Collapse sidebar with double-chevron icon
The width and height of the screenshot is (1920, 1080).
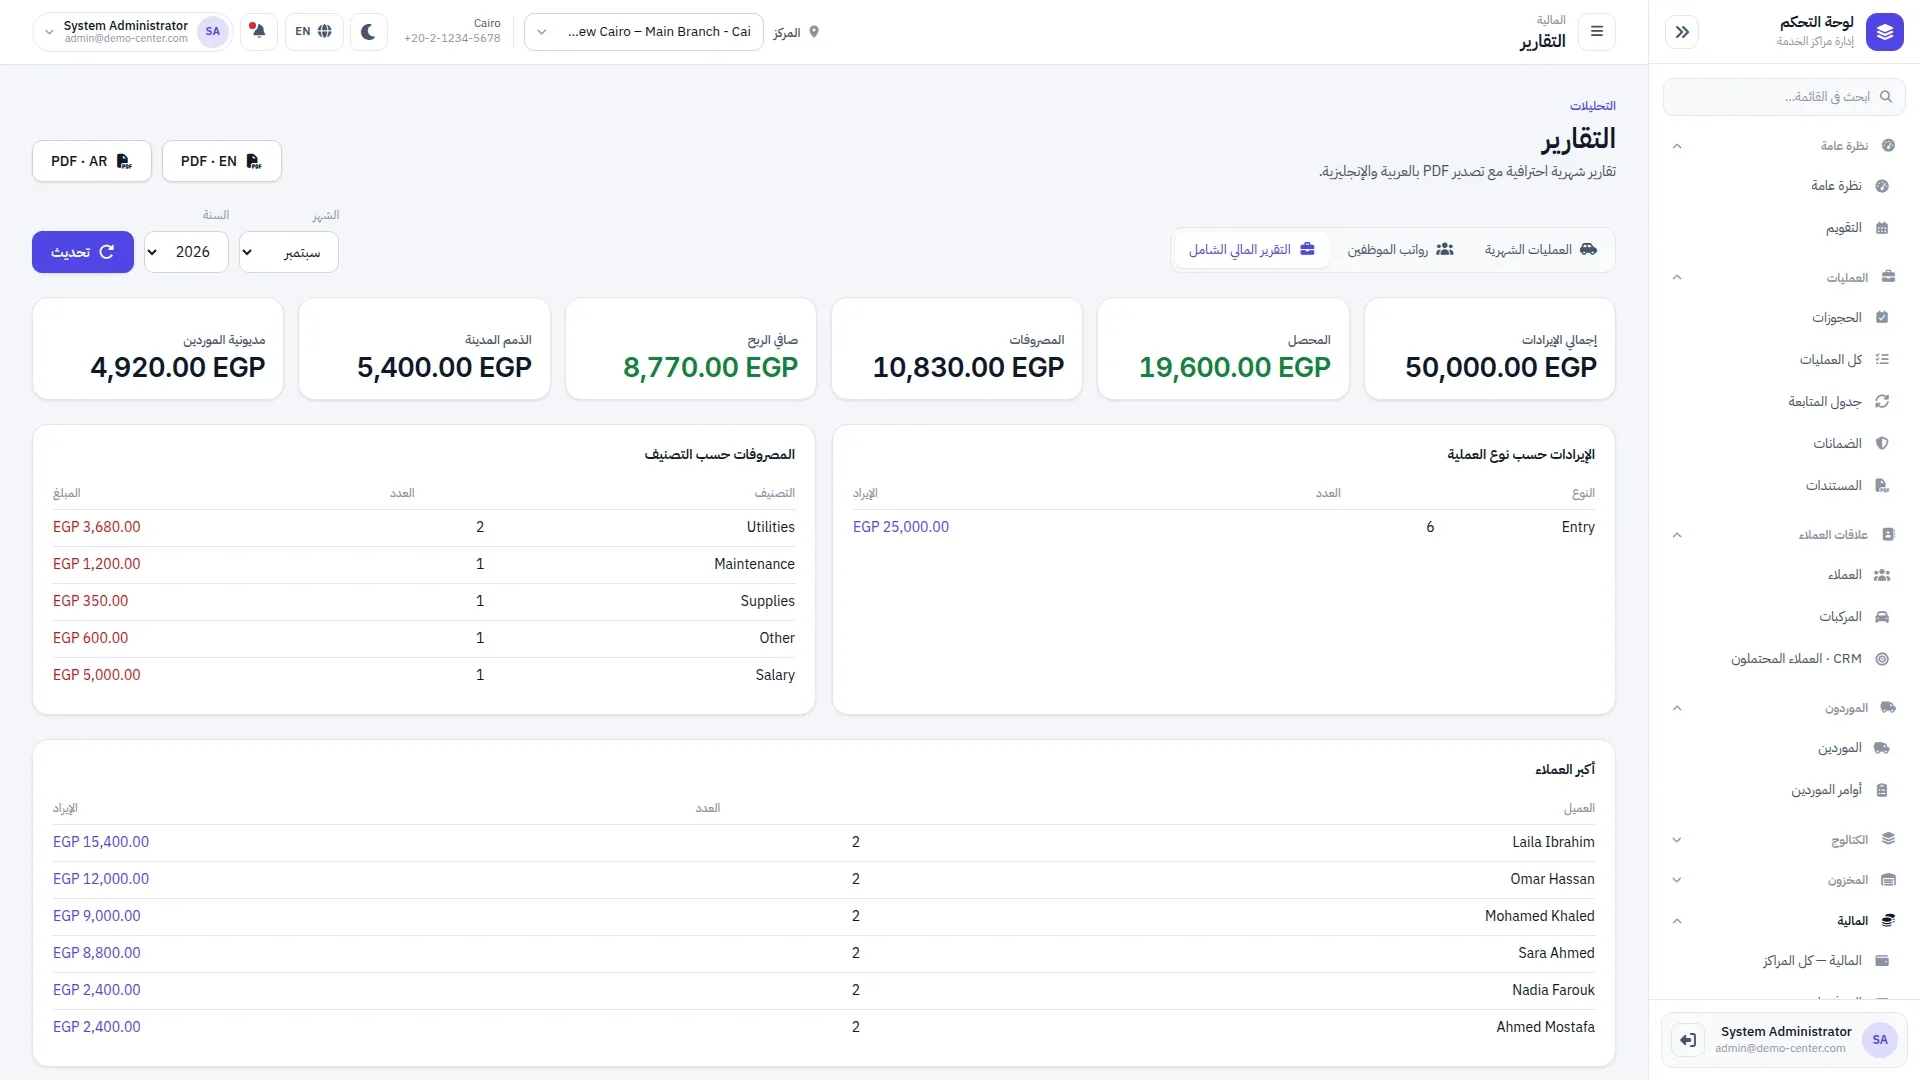1682,32
